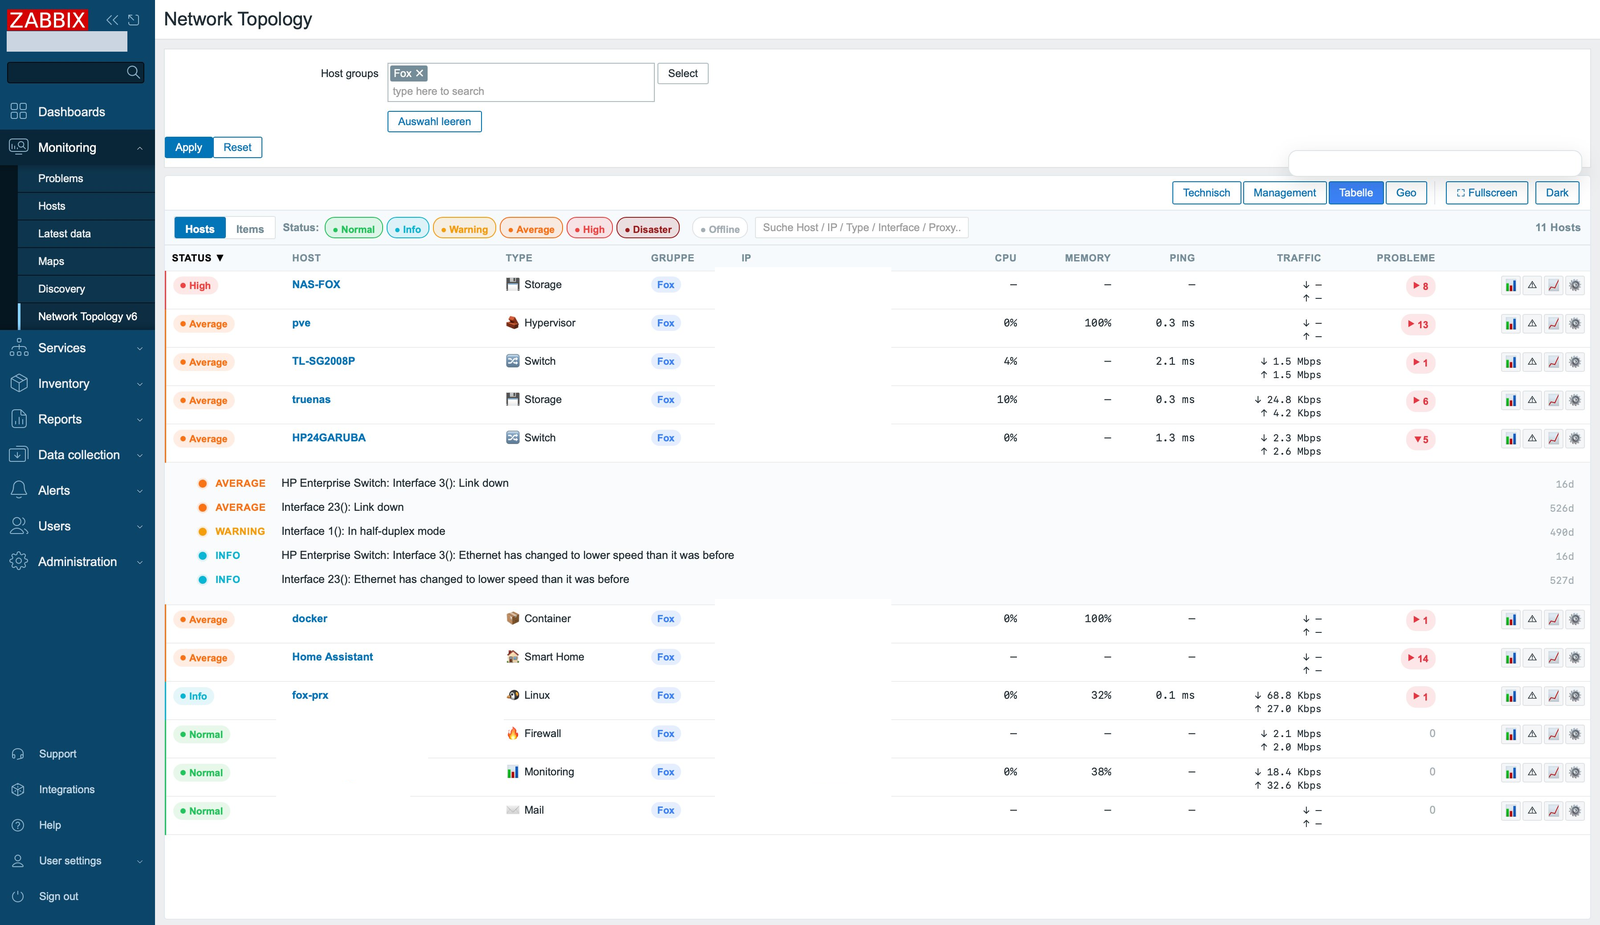Toggle the Warning status filter
The image size is (1600, 925).
tap(465, 229)
